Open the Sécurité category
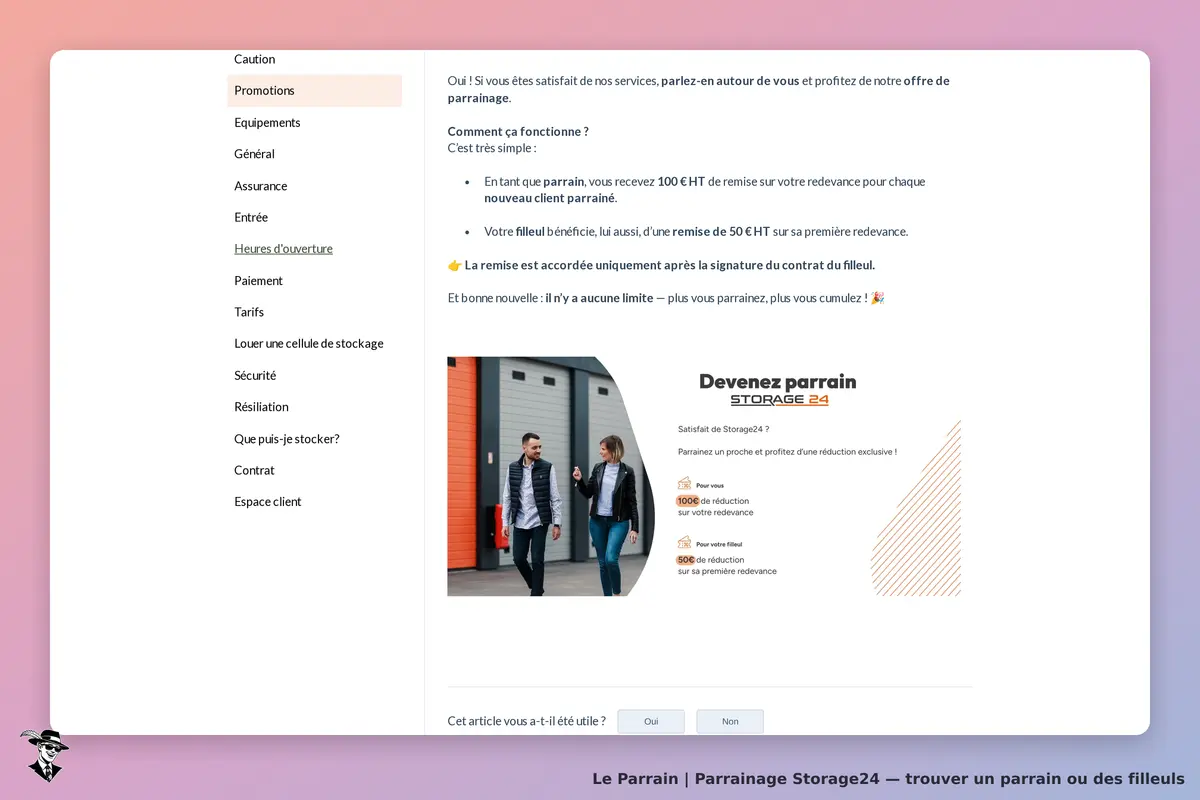The image size is (1200, 800). coord(255,376)
